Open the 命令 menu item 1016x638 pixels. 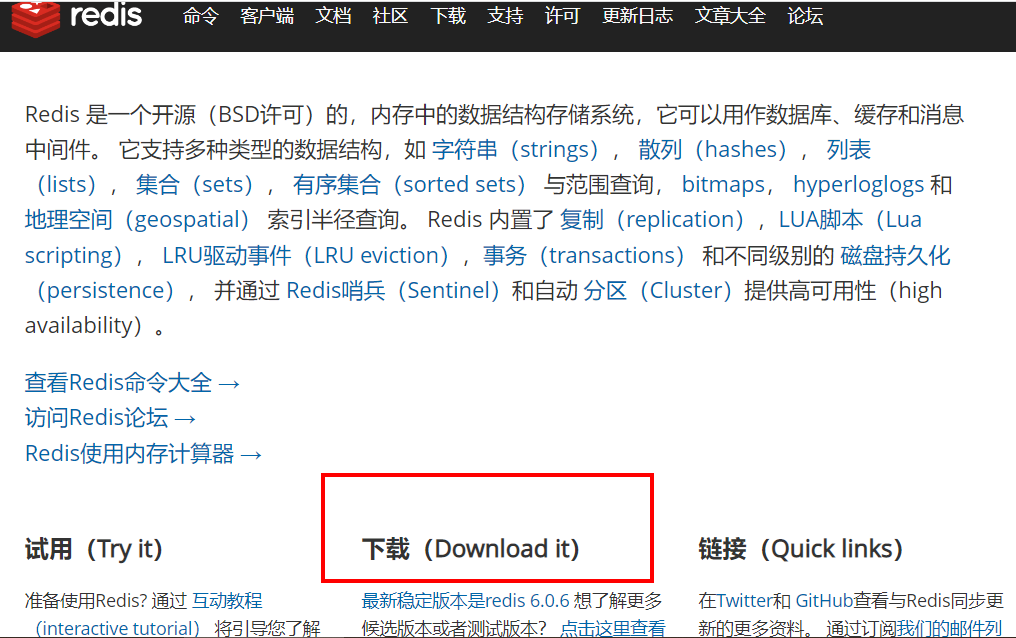[x=200, y=16]
